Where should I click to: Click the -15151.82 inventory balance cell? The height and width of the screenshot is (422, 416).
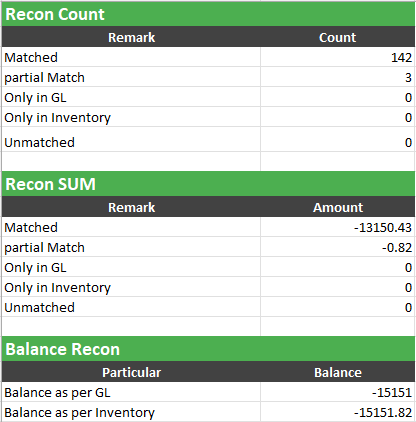tap(337, 412)
